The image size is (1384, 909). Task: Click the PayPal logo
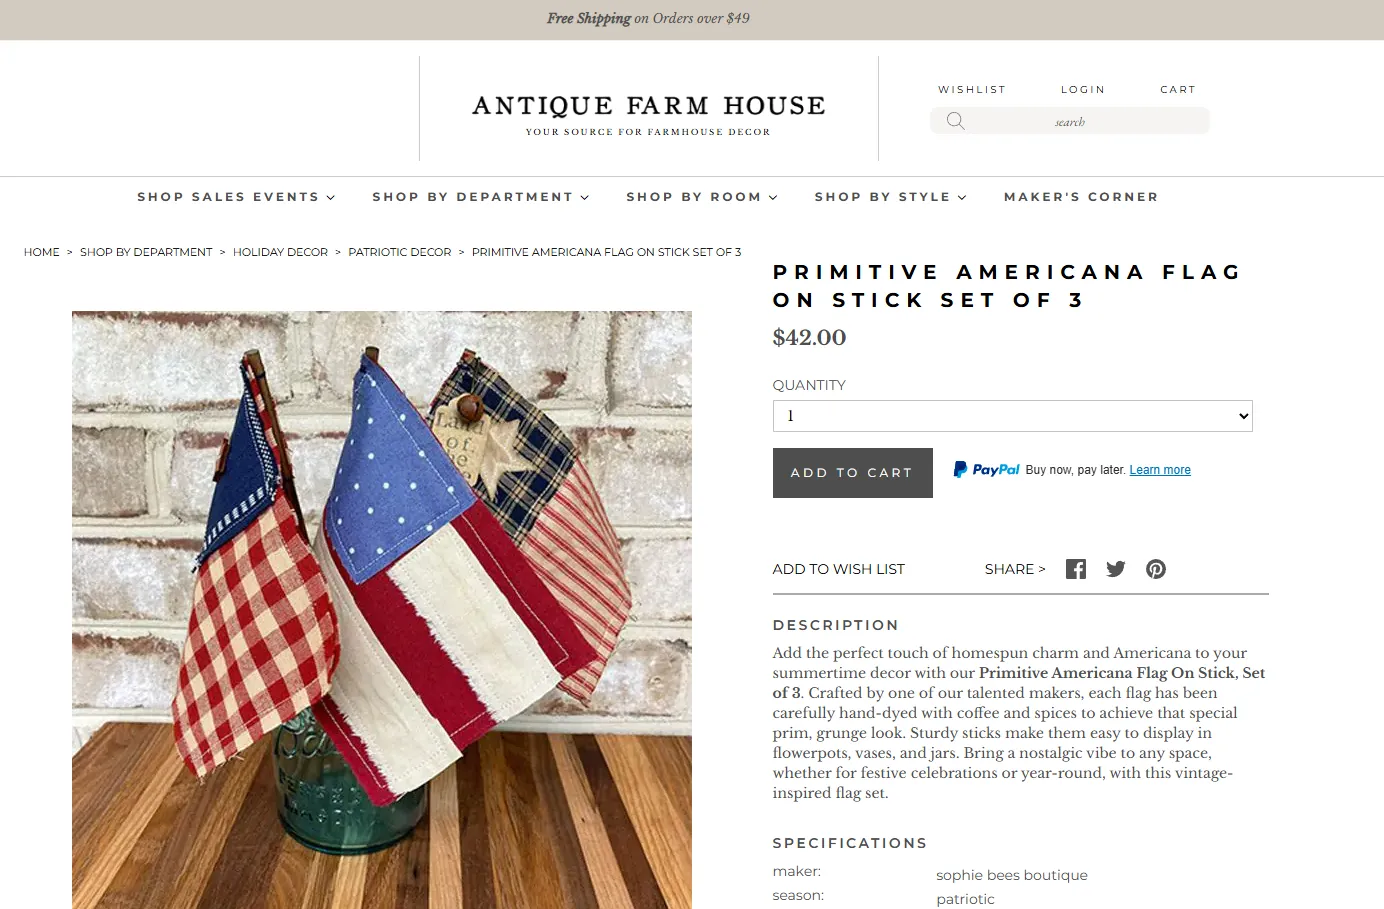tap(987, 469)
